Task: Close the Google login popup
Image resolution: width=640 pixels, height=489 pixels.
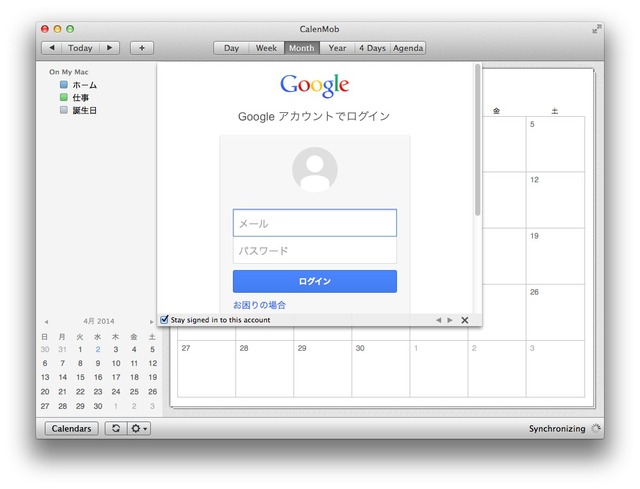Action: click(x=464, y=320)
